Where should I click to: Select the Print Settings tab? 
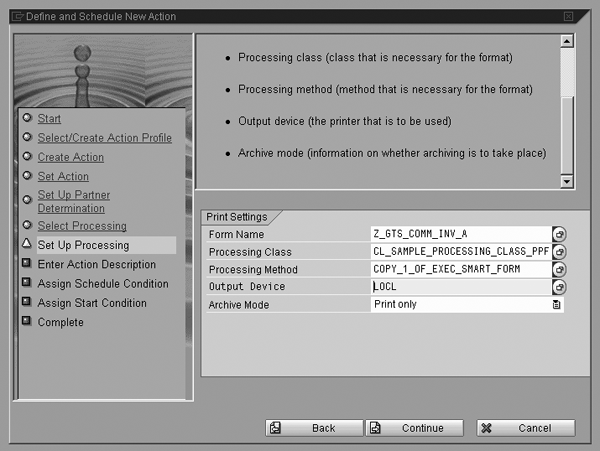(237, 217)
